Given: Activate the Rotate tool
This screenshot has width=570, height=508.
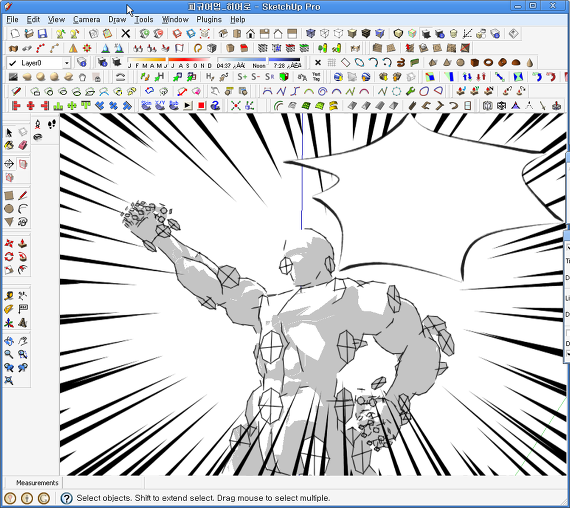Looking at the screenshot, I should click(x=9, y=257).
